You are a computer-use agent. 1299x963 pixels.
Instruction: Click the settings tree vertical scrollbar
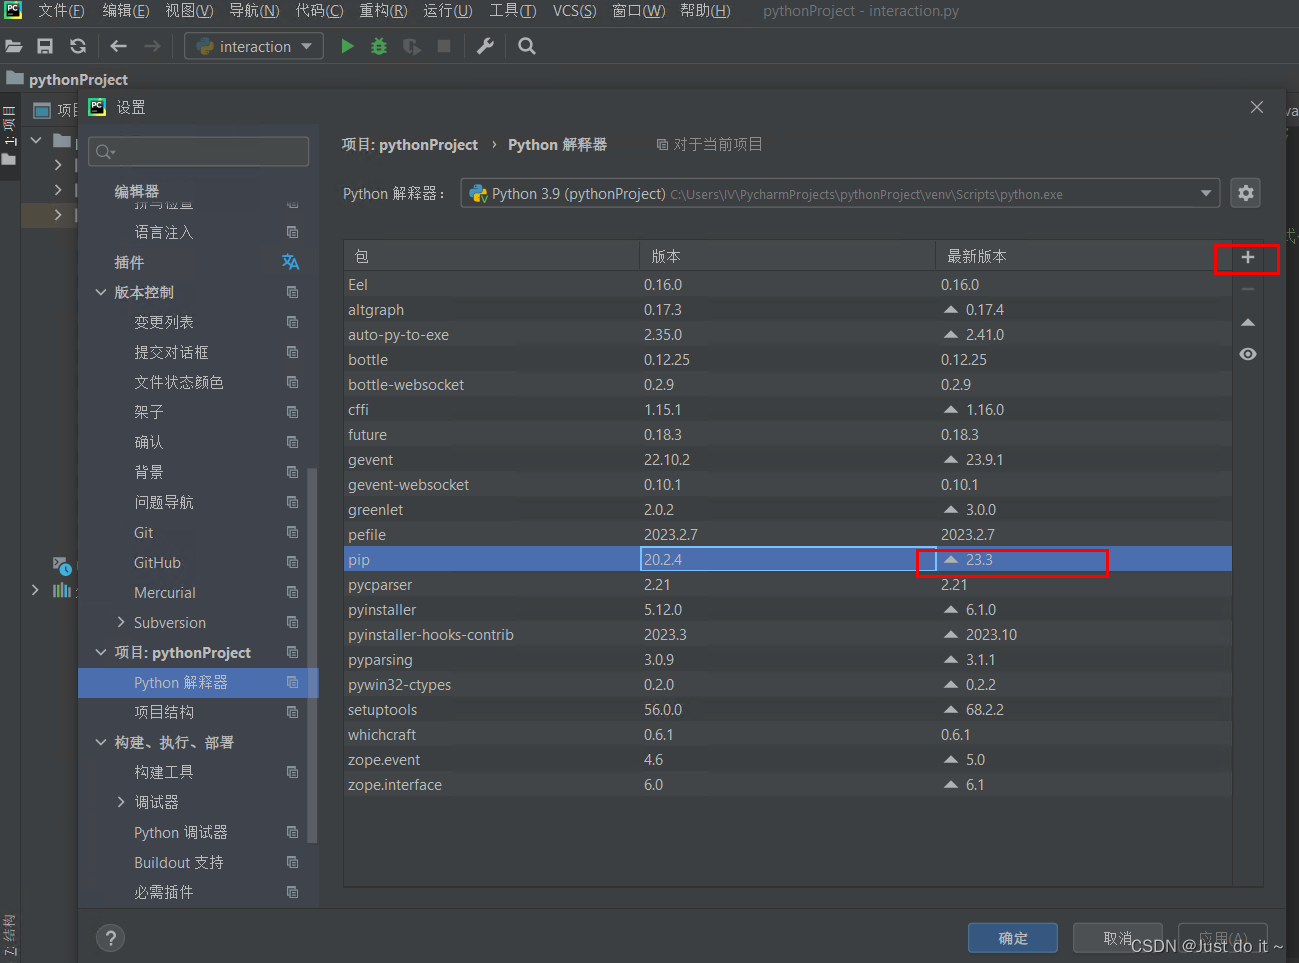click(x=312, y=655)
